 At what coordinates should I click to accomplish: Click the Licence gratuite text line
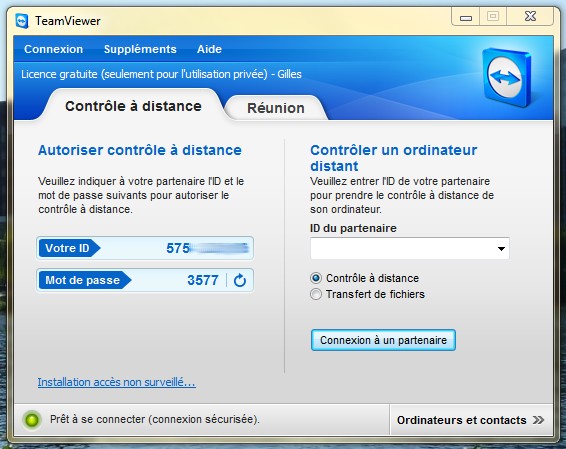pos(161,74)
